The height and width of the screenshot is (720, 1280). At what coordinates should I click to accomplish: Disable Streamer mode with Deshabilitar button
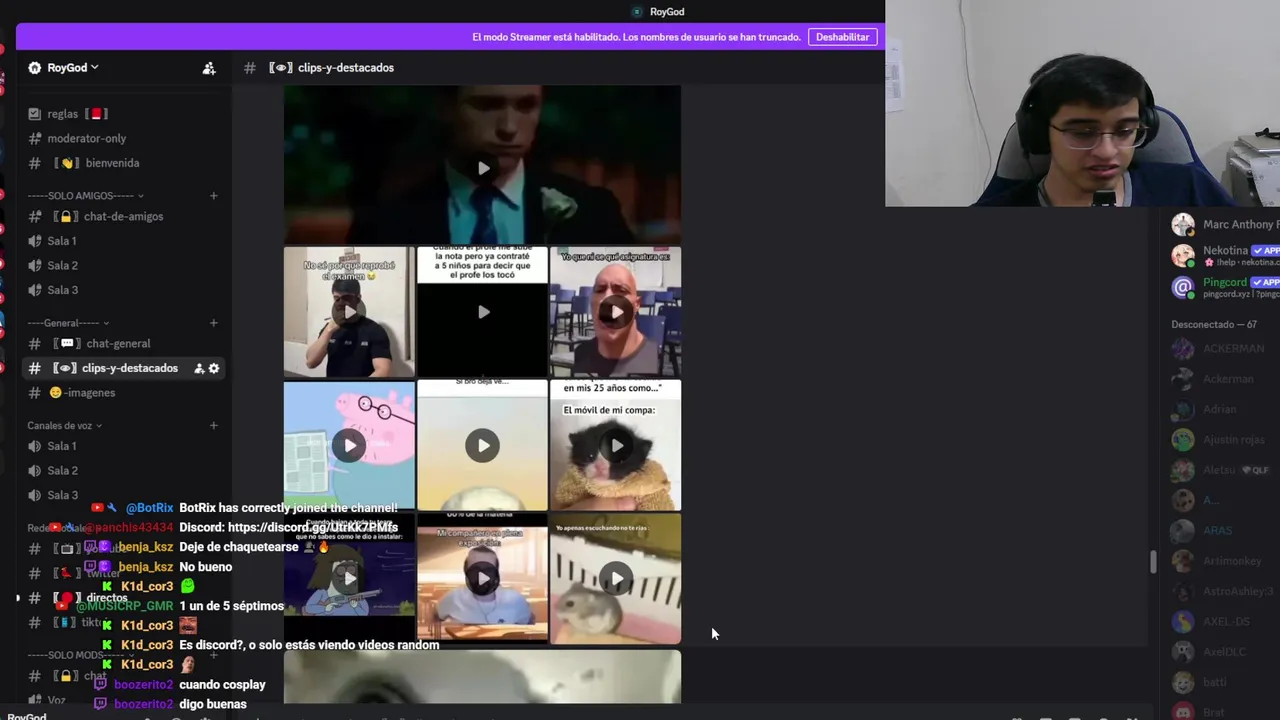pos(842,37)
